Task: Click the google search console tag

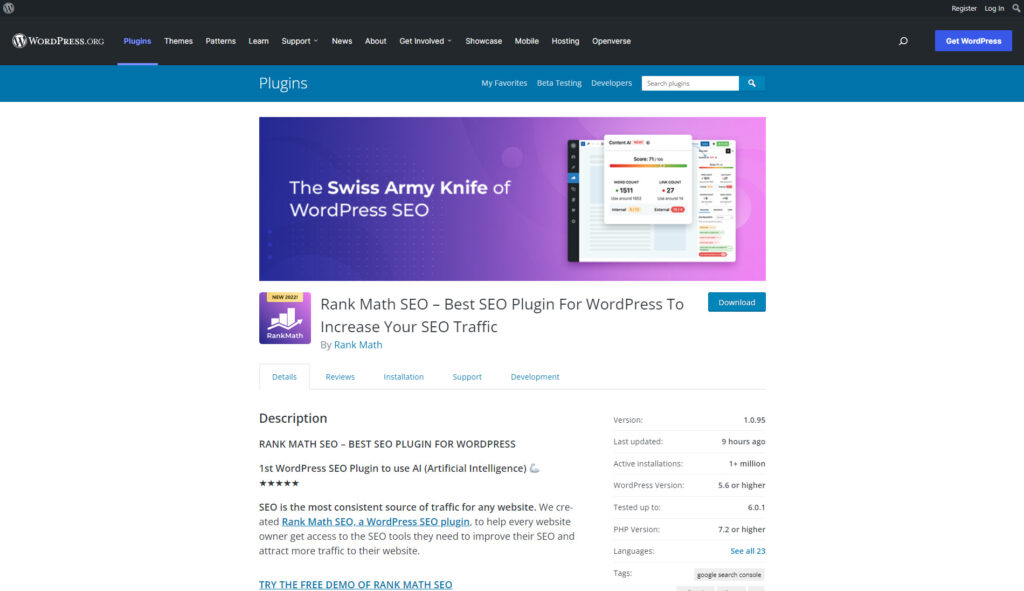Action: point(729,575)
